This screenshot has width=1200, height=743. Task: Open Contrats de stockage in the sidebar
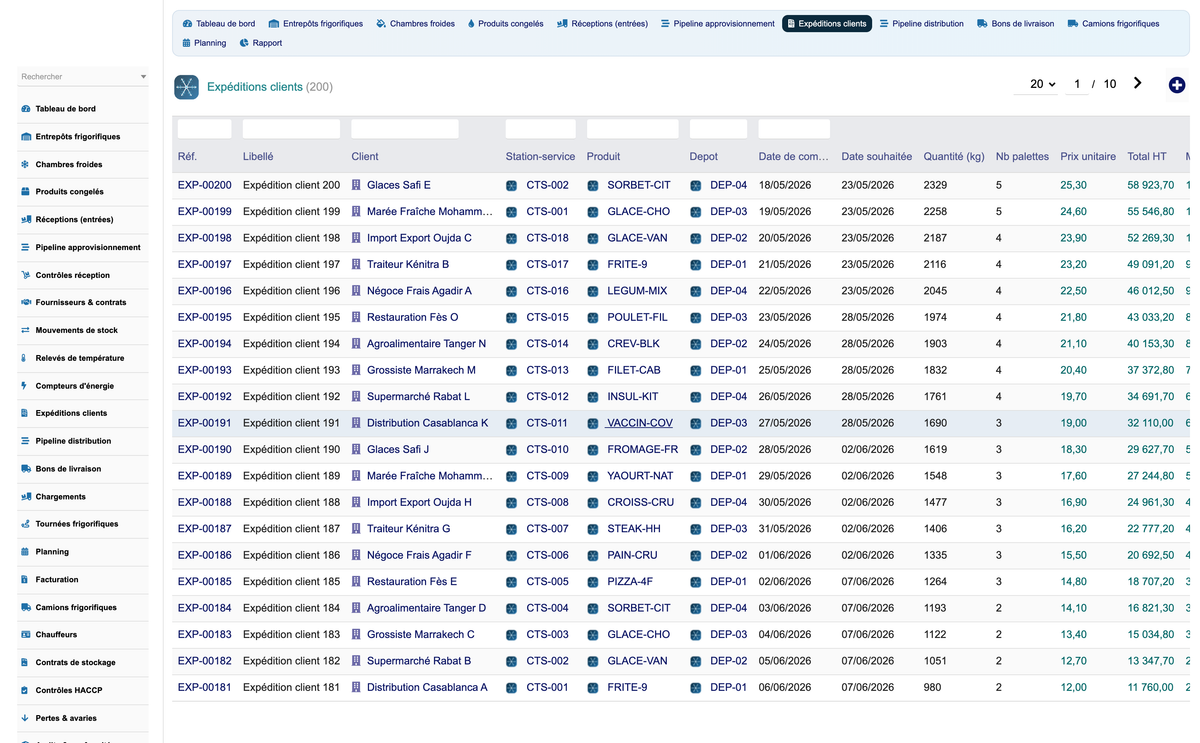pos(75,662)
